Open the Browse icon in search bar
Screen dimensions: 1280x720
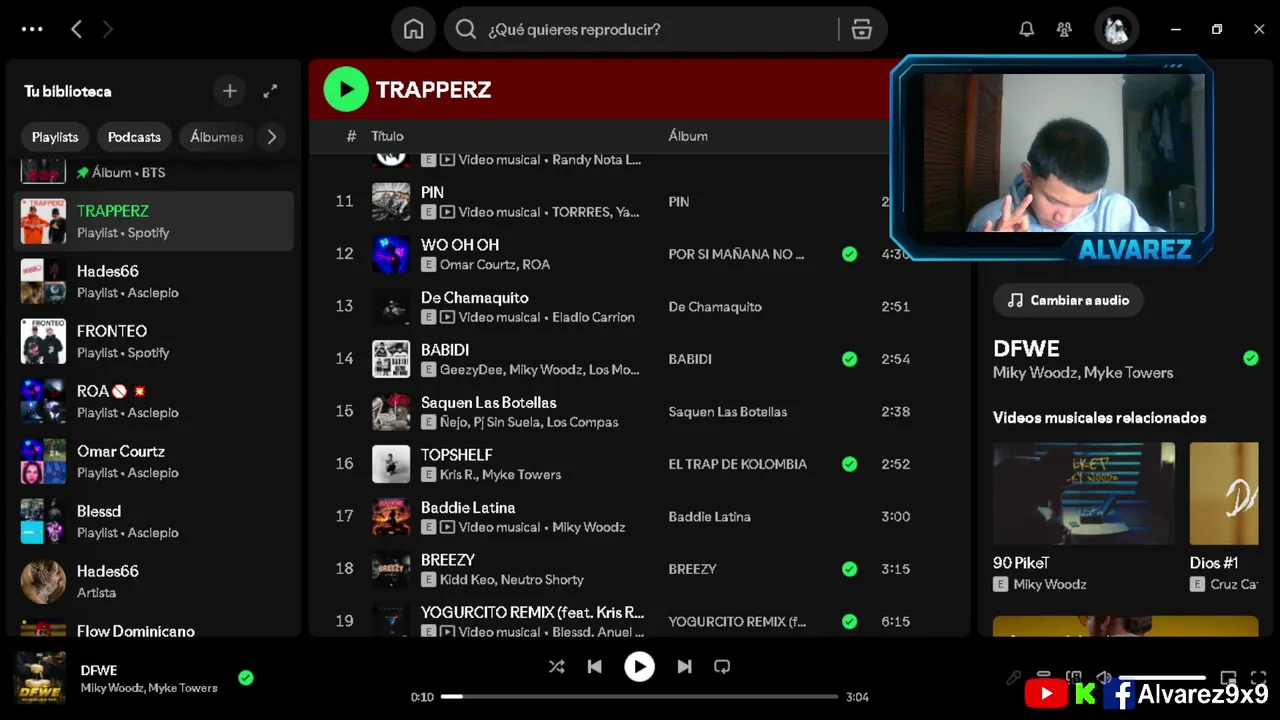[862, 29]
